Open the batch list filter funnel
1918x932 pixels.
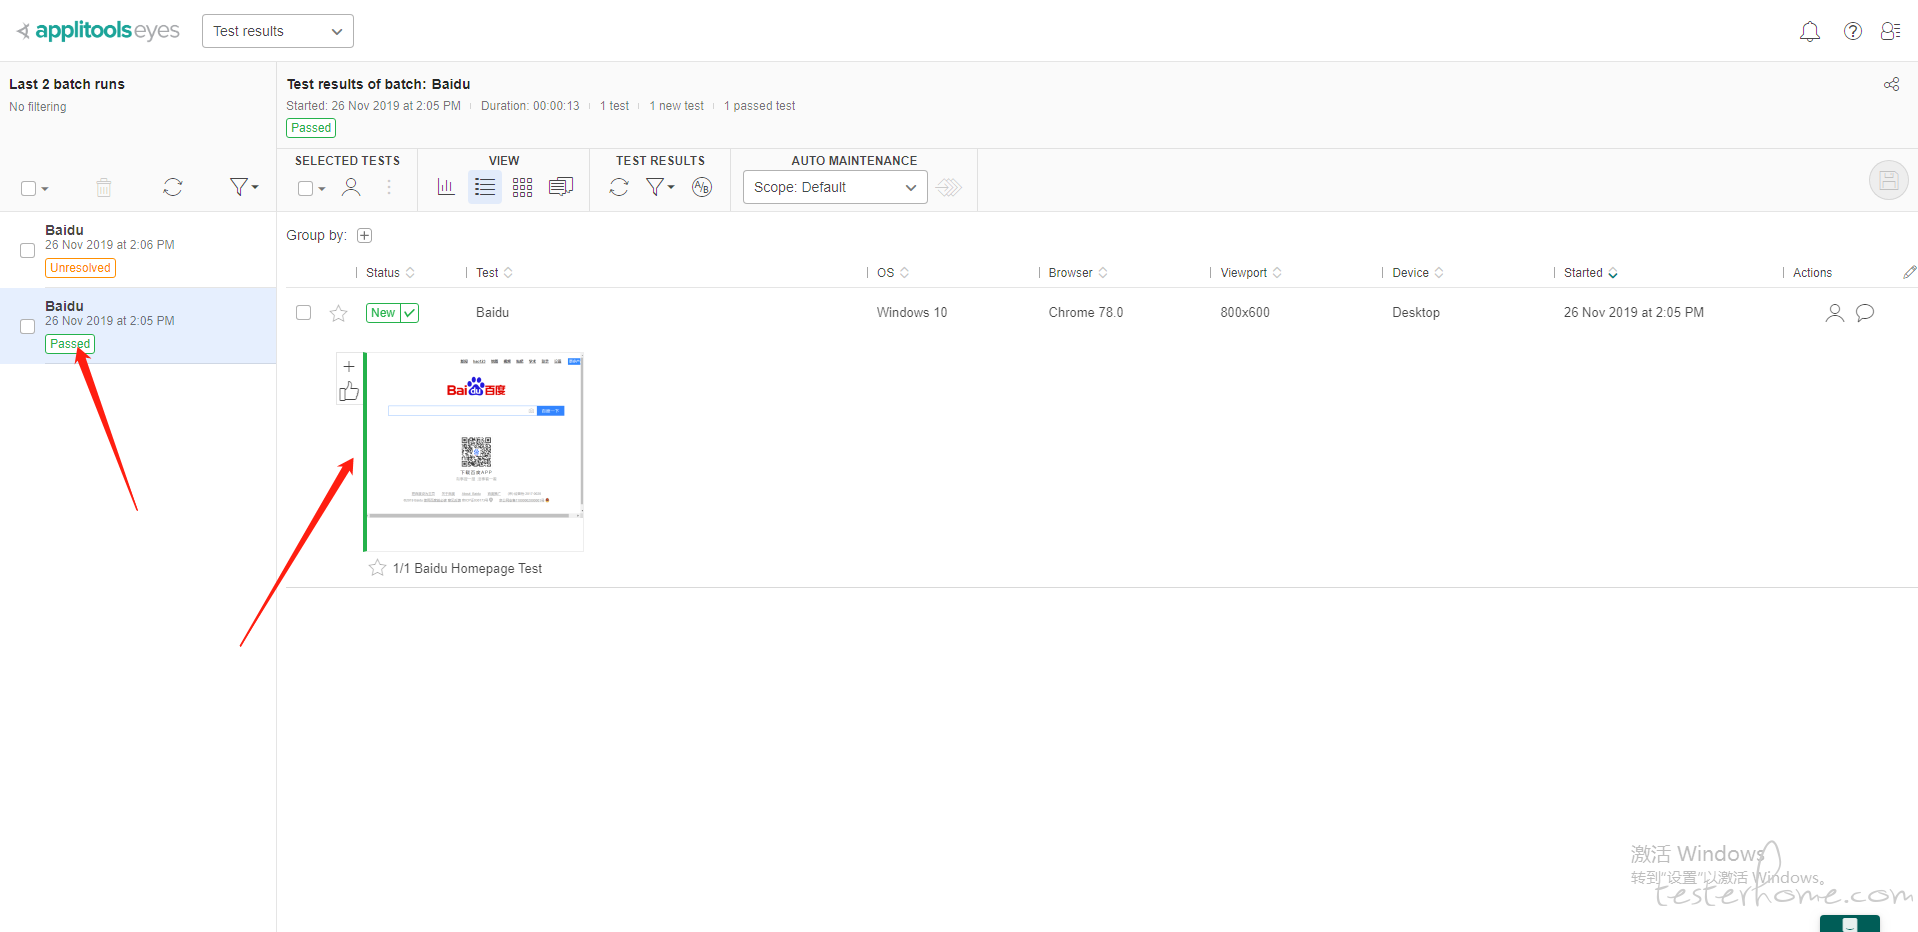click(x=243, y=187)
